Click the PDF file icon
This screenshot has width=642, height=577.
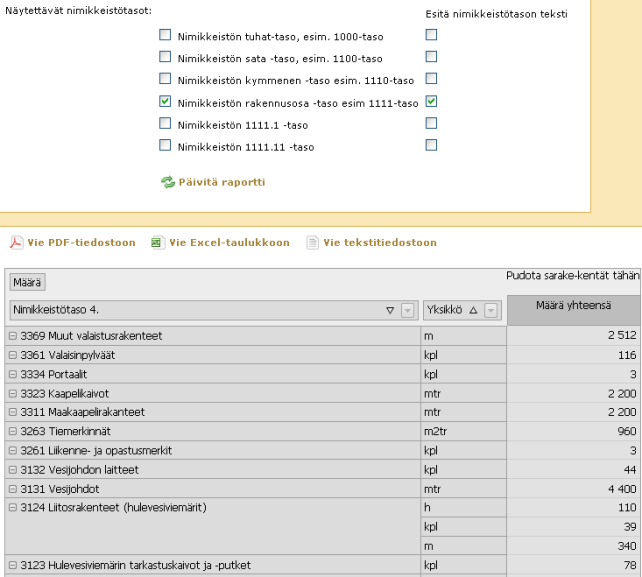[x=17, y=242]
